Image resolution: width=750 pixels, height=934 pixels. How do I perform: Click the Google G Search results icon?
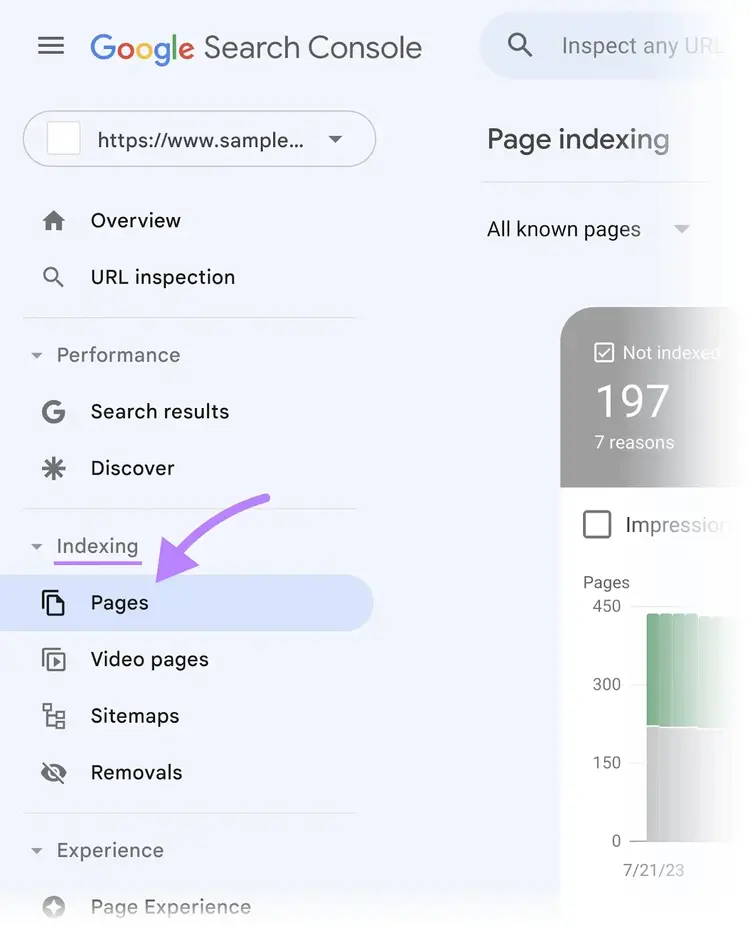[54, 412]
